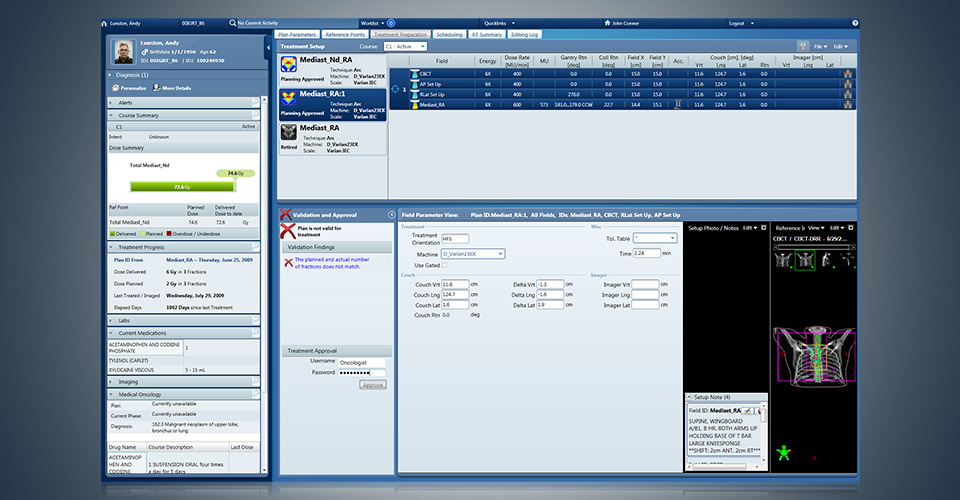Click the image icon at end of CBCT row

(x=847, y=74)
